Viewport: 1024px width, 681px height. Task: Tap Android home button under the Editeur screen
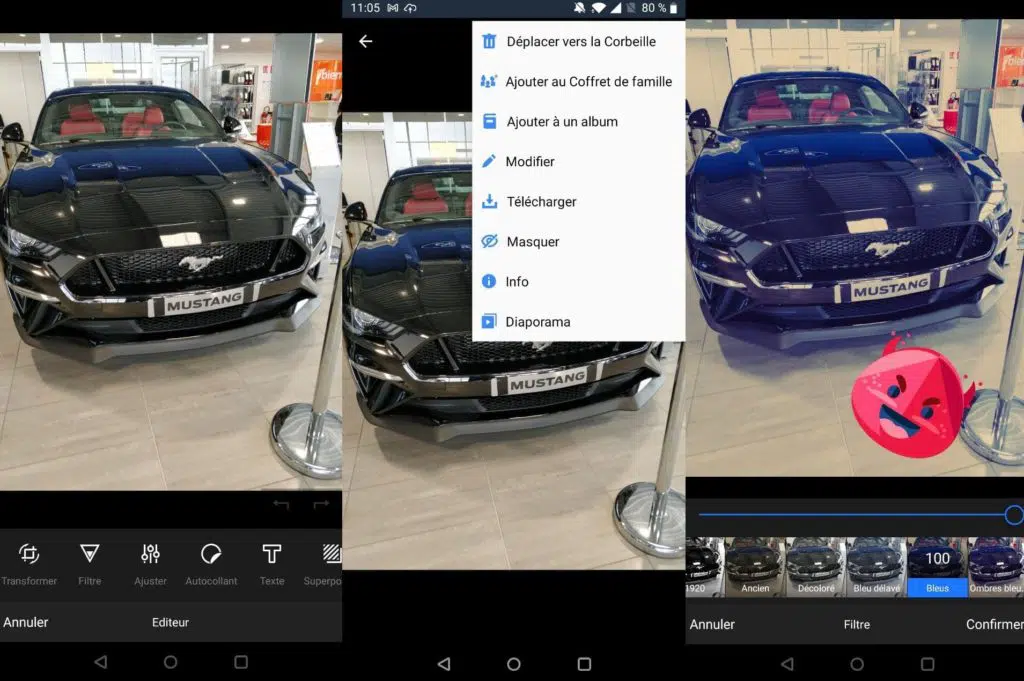click(170, 662)
